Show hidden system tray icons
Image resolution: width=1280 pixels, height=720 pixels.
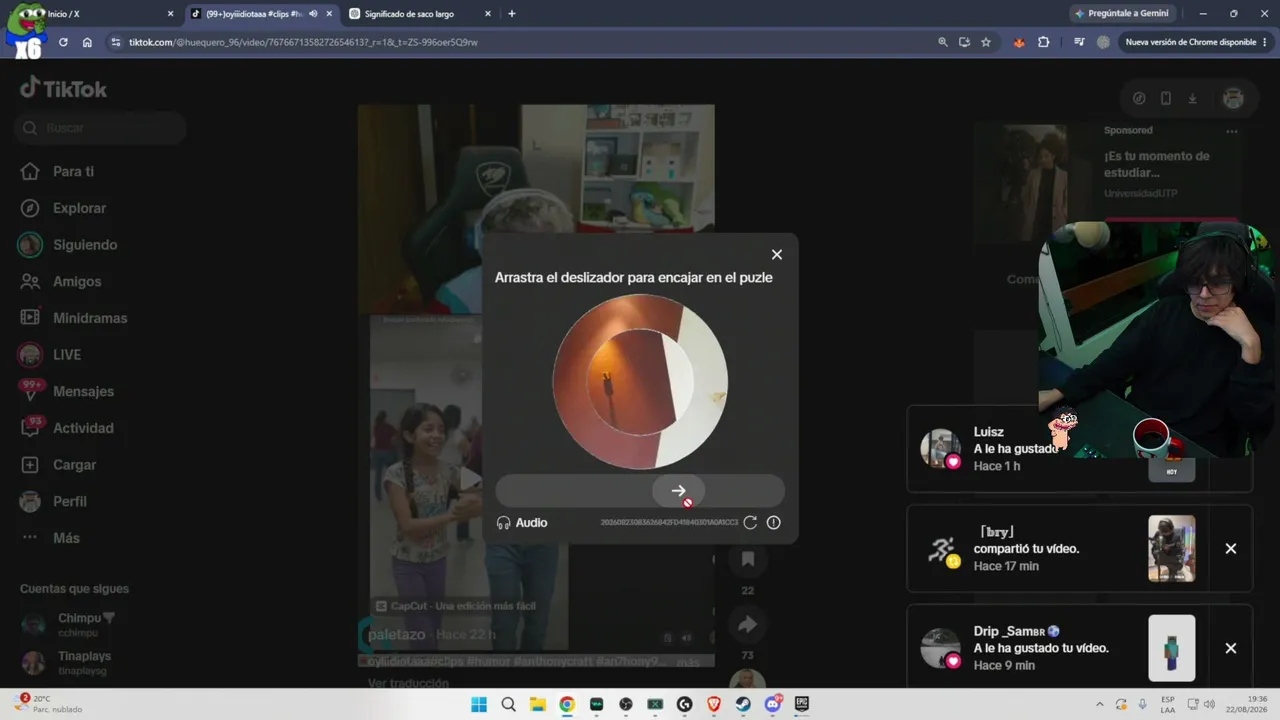click(x=1100, y=704)
